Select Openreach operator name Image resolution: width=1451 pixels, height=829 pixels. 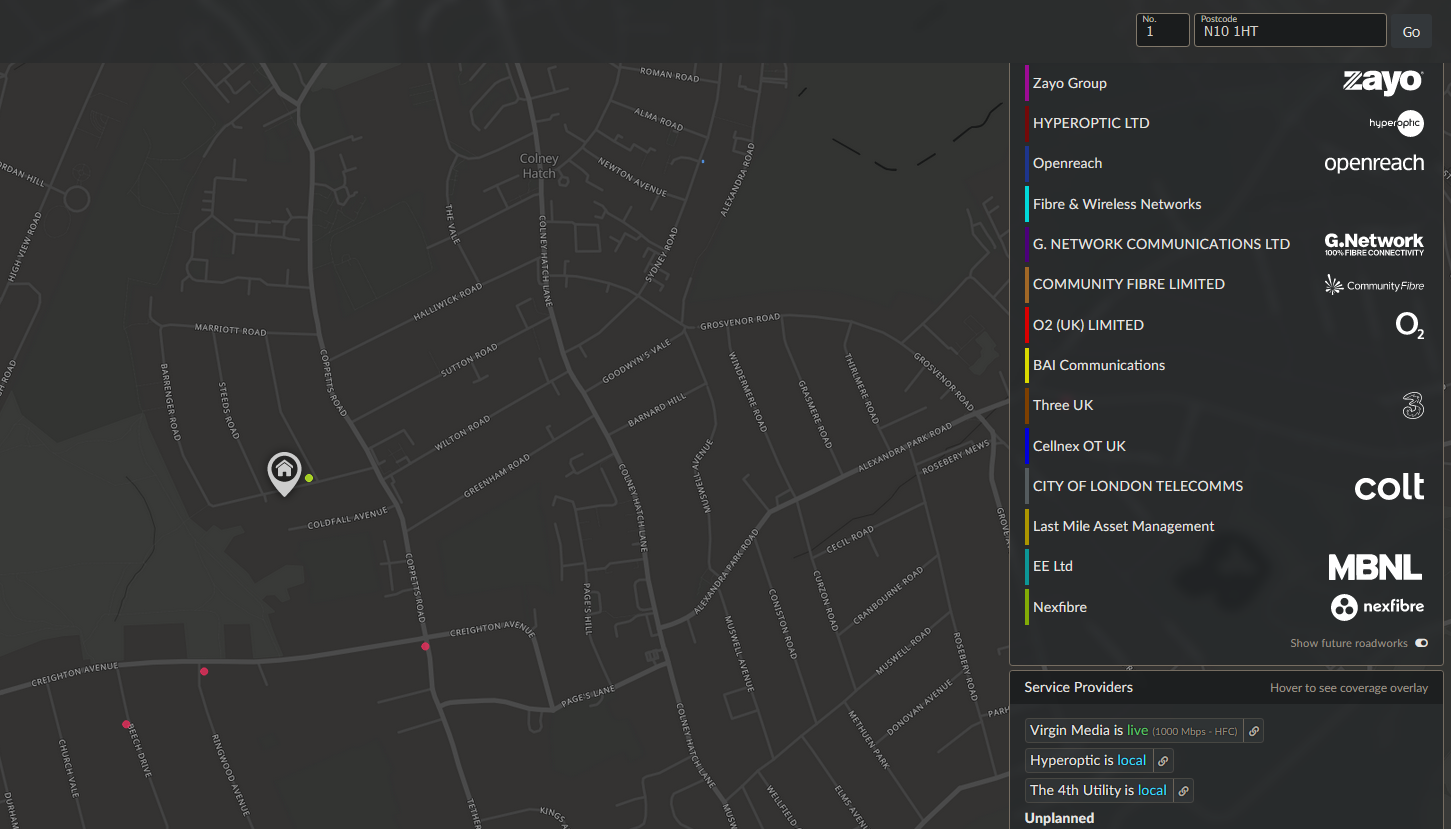[x=1067, y=163]
